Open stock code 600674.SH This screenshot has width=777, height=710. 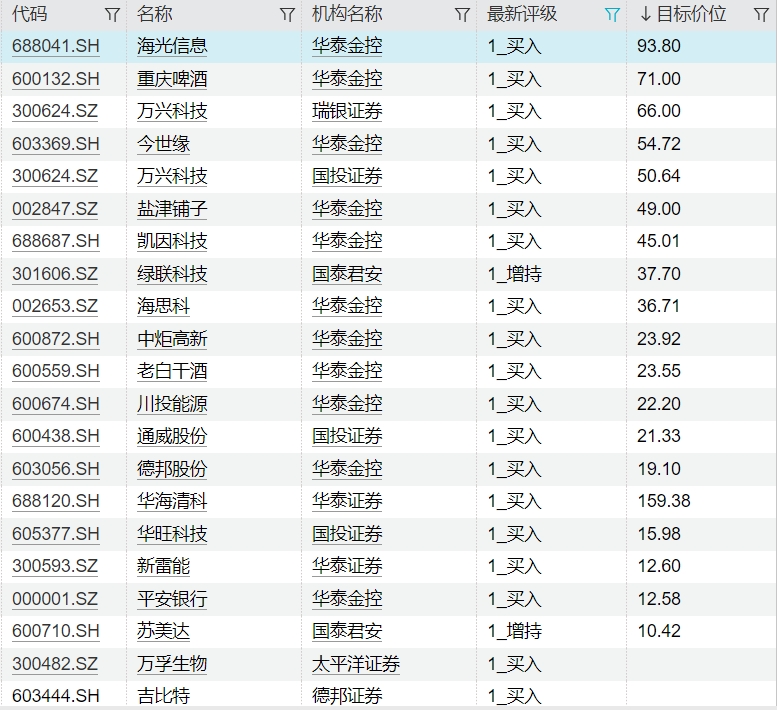56,404
